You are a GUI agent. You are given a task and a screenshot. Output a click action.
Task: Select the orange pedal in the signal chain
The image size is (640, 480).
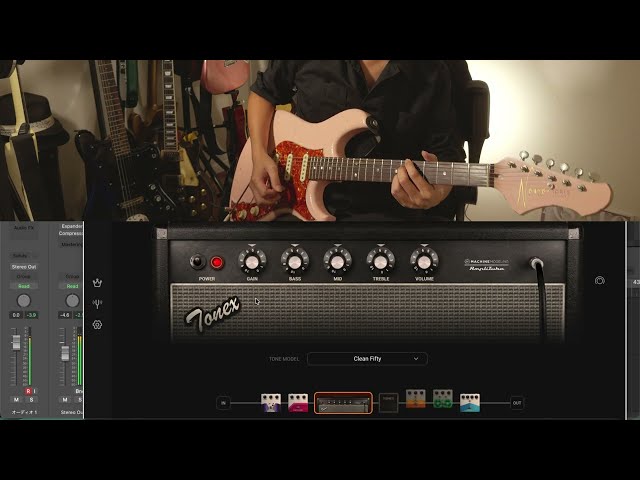tap(416, 399)
